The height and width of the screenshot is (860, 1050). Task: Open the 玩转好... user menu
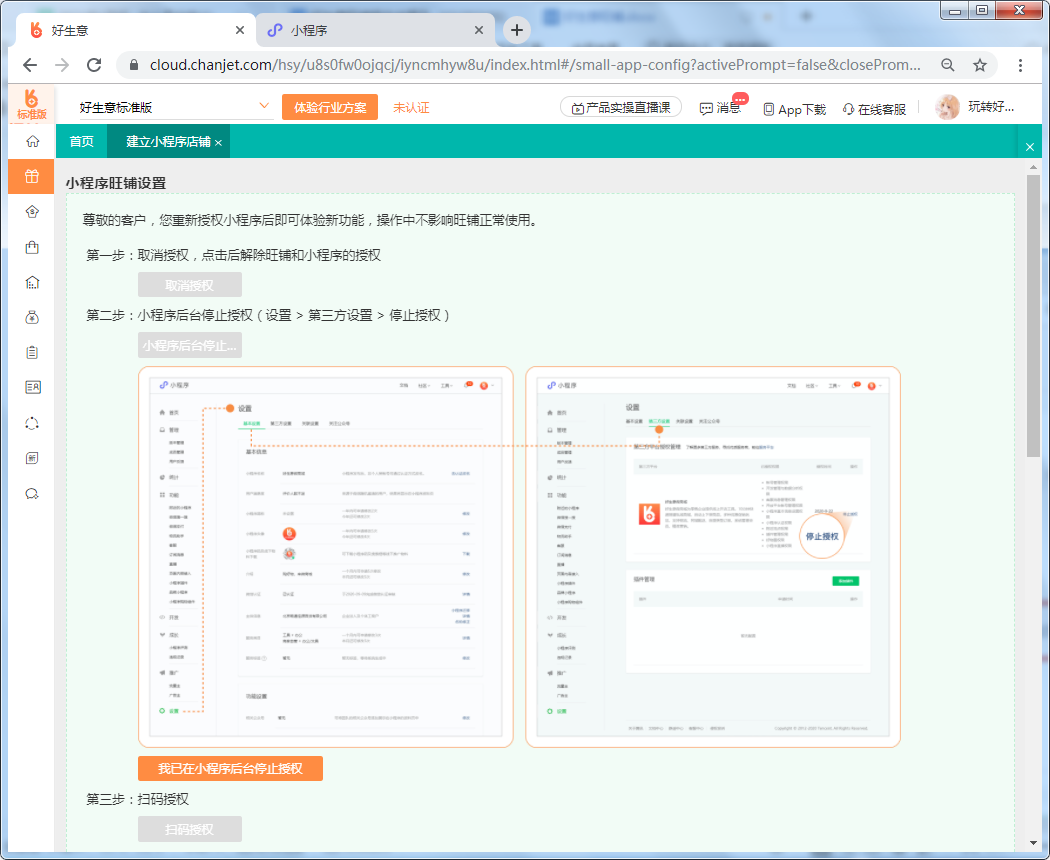[991, 107]
